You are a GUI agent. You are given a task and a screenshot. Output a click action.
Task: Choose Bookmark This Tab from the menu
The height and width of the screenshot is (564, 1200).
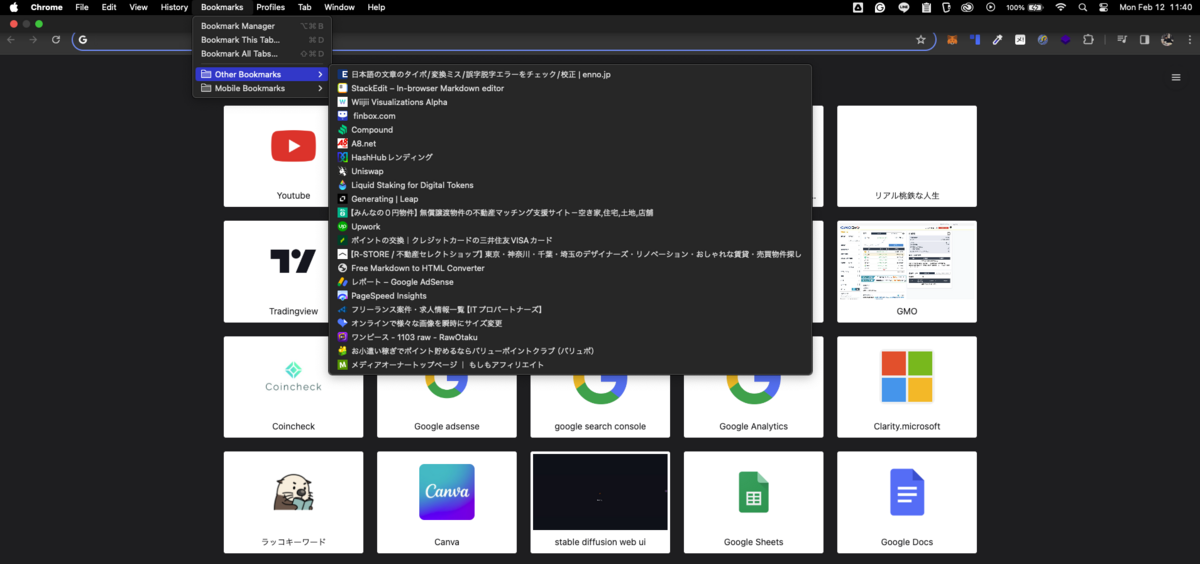coord(262,40)
